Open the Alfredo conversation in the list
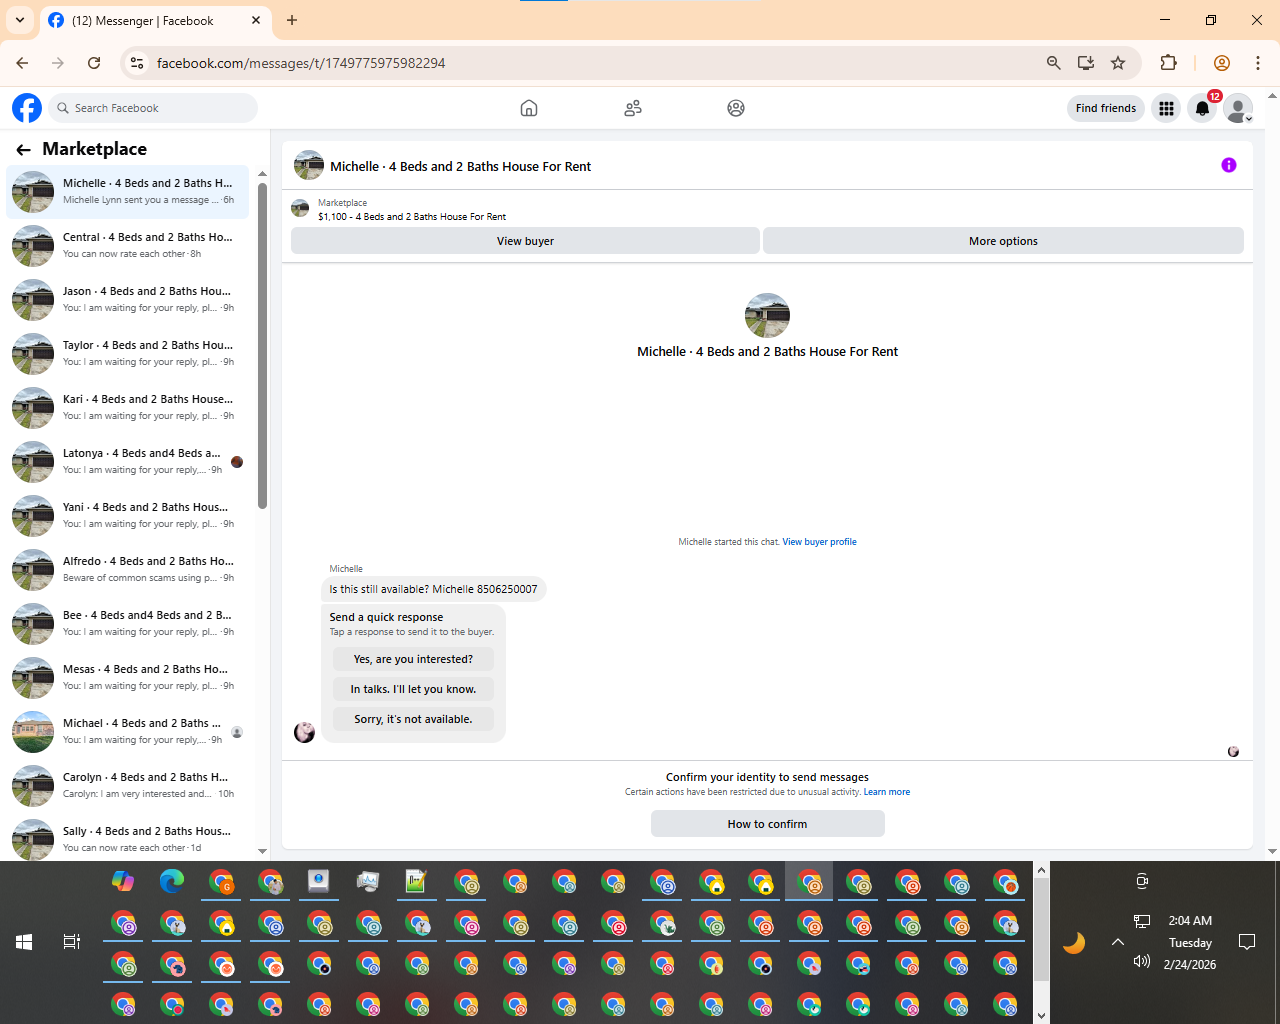The height and width of the screenshot is (1024, 1280). pyautogui.click(x=128, y=569)
